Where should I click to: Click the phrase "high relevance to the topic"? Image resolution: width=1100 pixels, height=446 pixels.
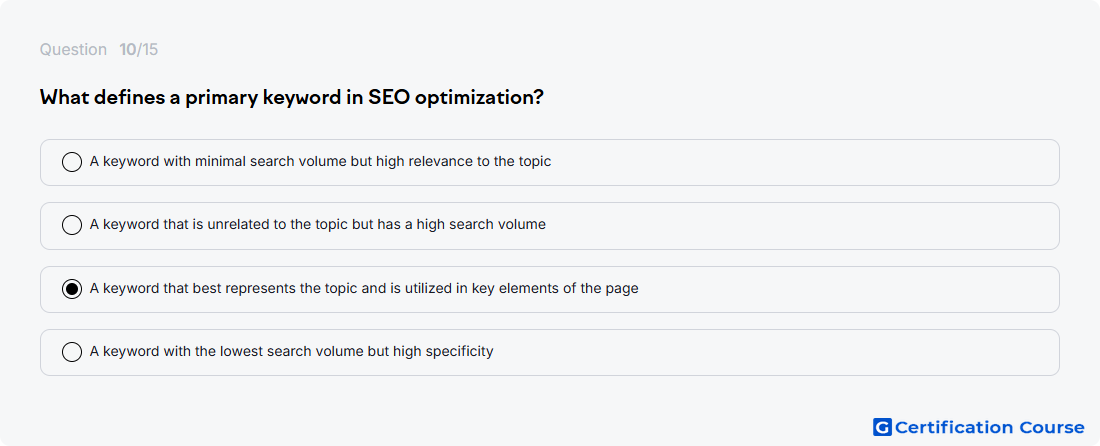pos(464,161)
